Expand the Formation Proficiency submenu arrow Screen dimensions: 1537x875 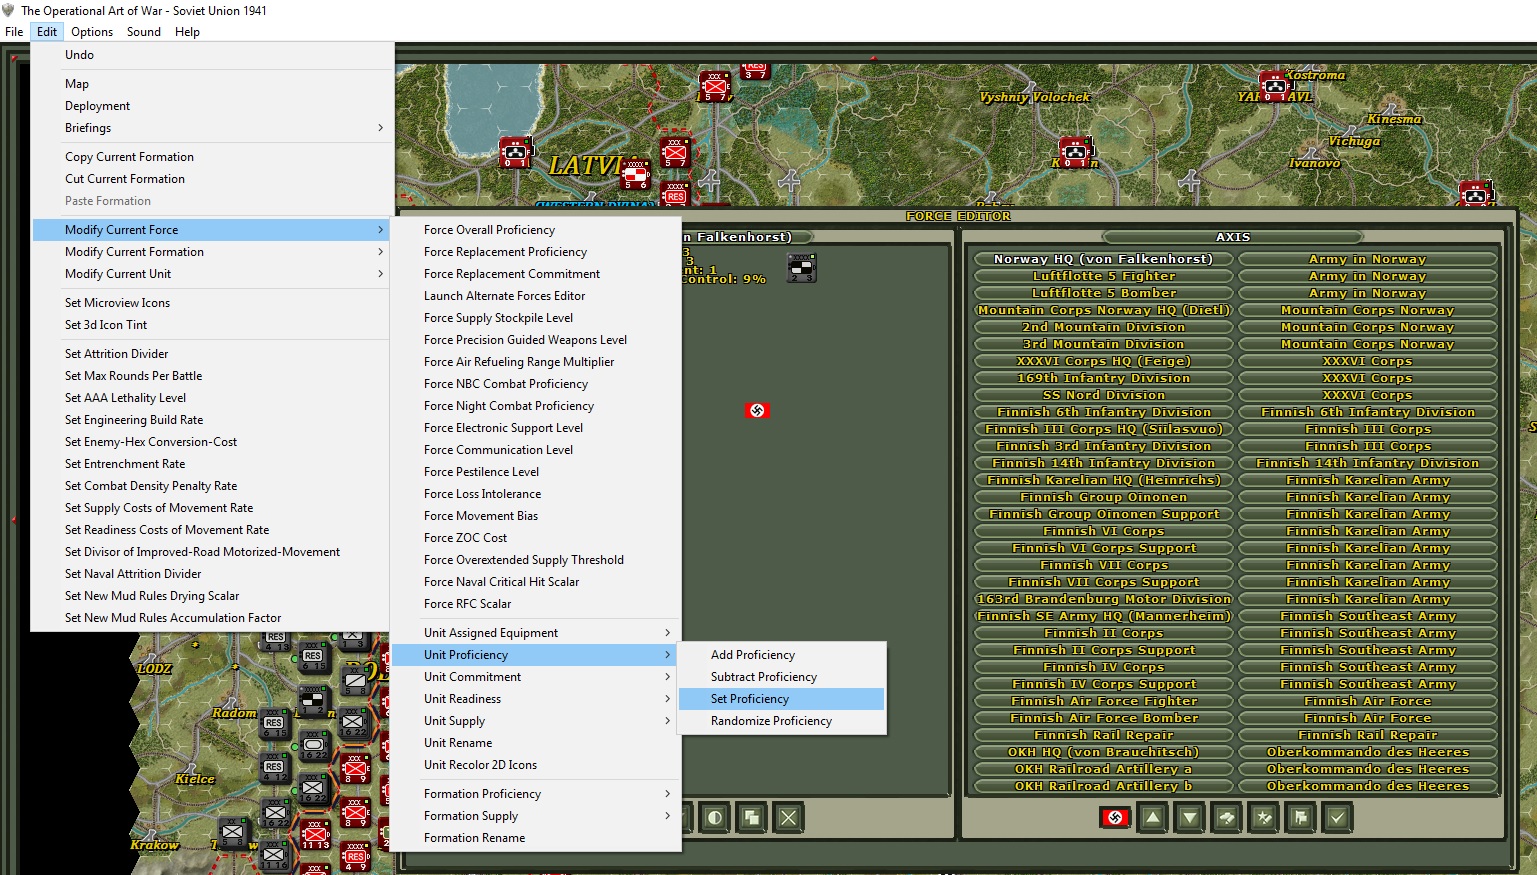tap(667, 794)
